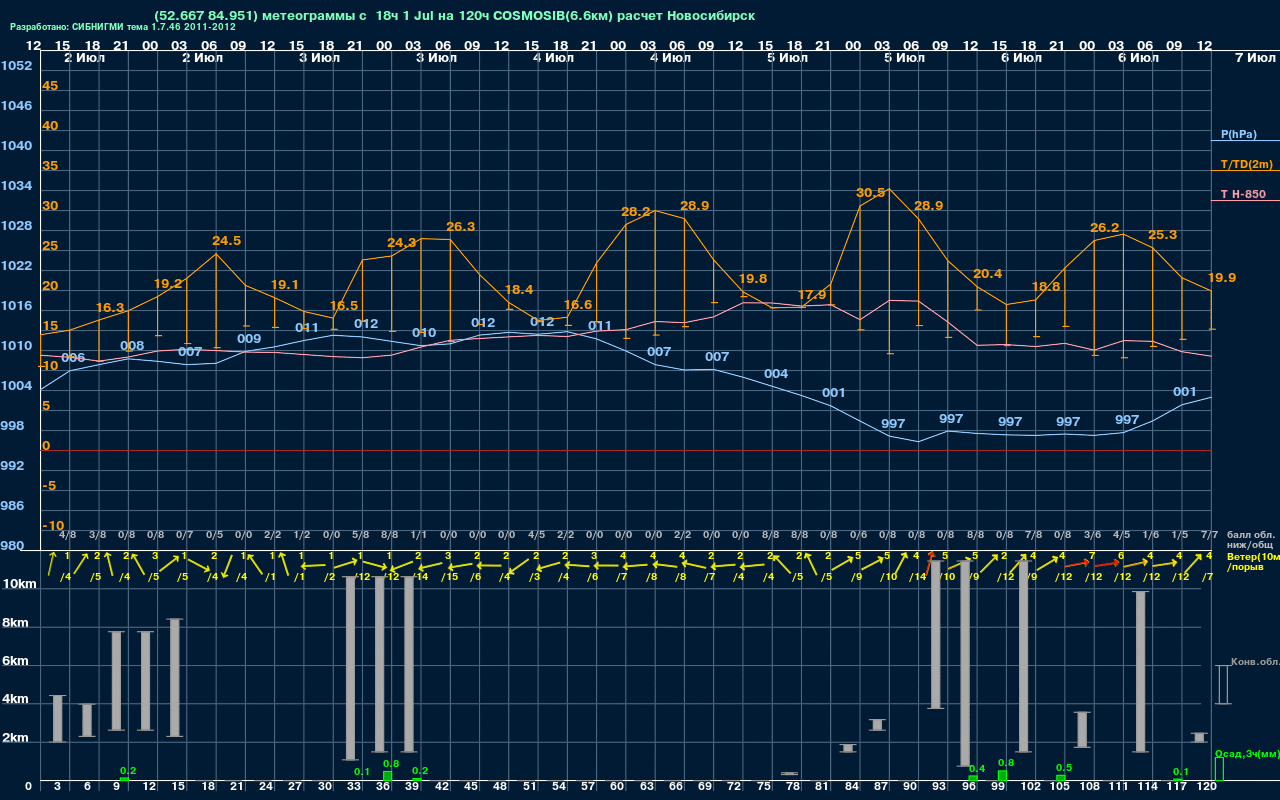This screenshot has height=800, width=1280.
Task: Click the cloud amount value 3/6
Action: click(x=1093, y=535)
